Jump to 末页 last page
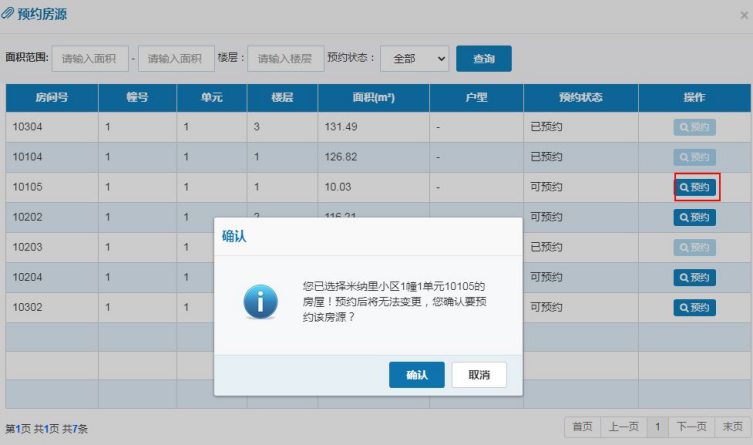This screenshot has width=753, height=445. pyautogui.click(x=733, y=427)
